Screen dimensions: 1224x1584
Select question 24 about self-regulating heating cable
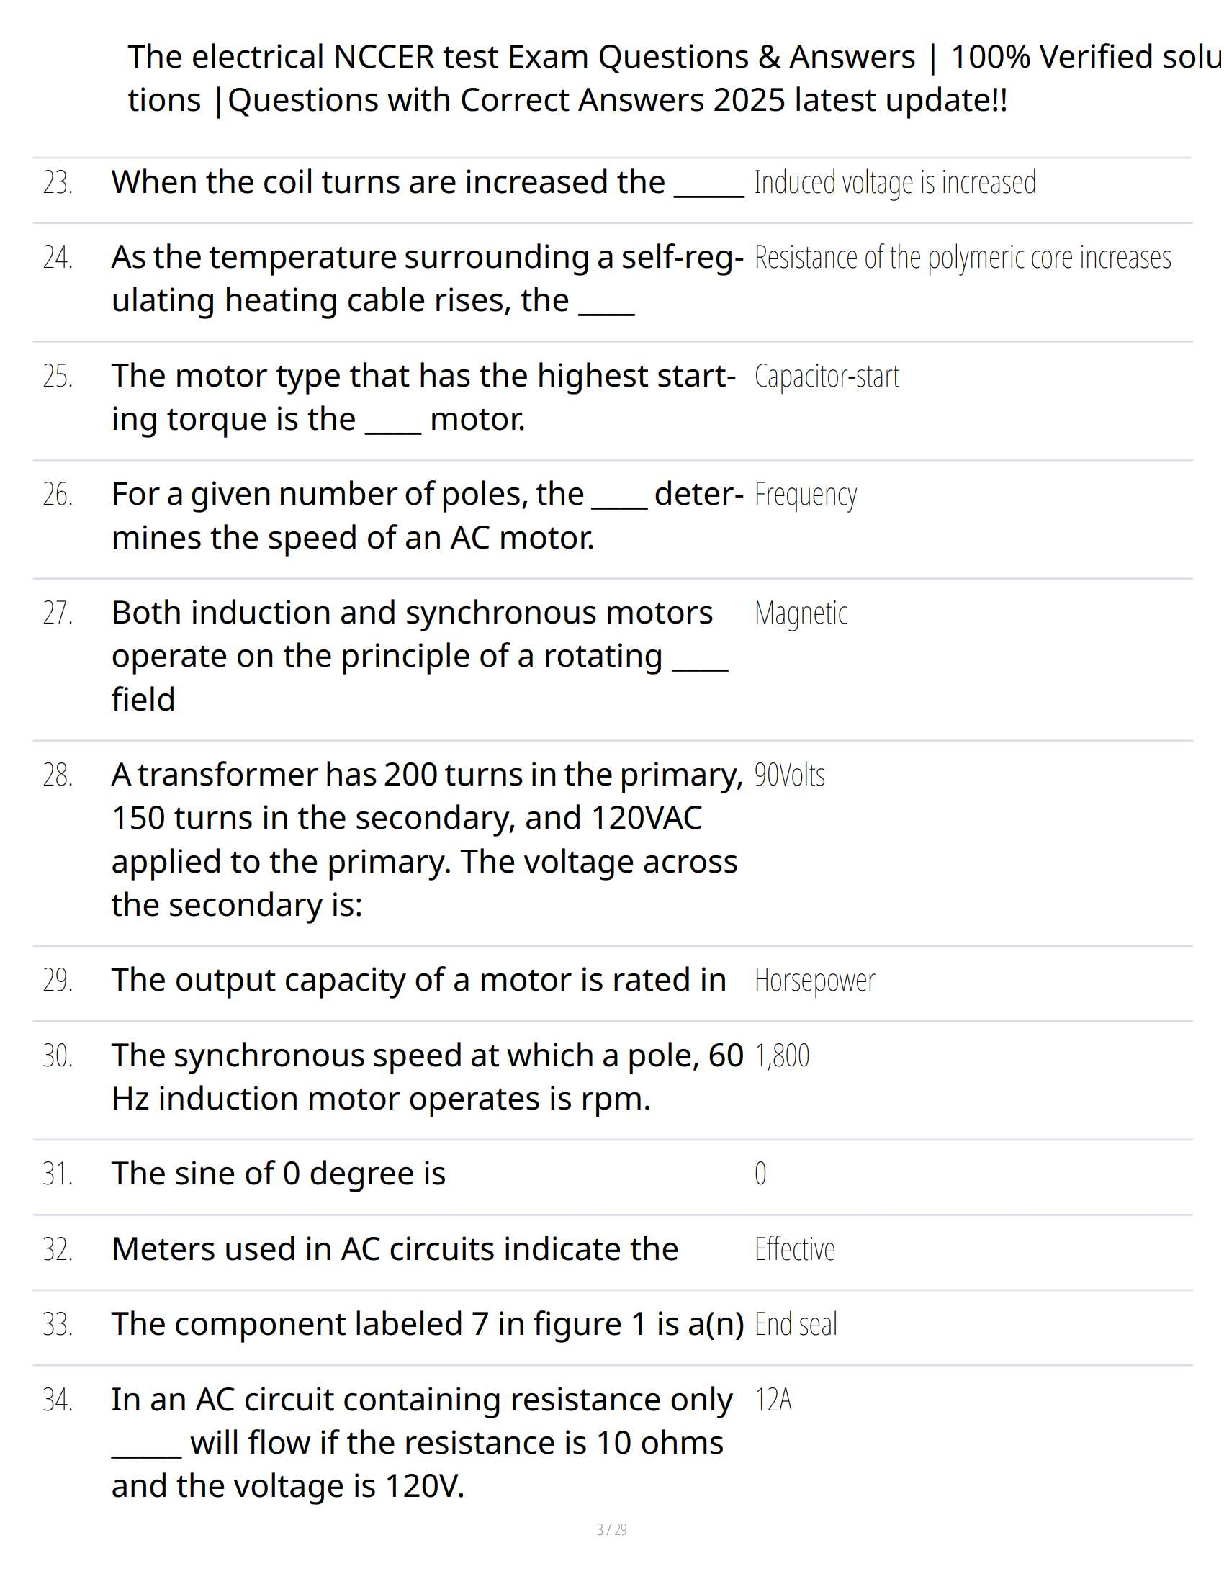click(x=426, y=279)
